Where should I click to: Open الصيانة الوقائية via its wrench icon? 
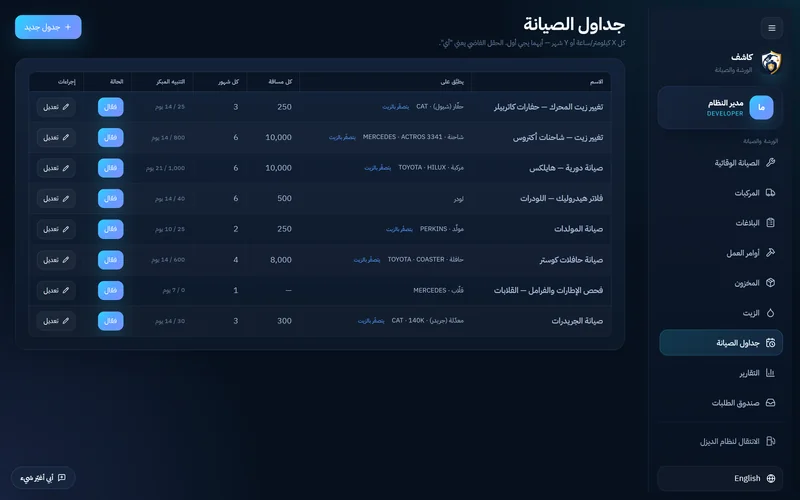click(770, 162)
